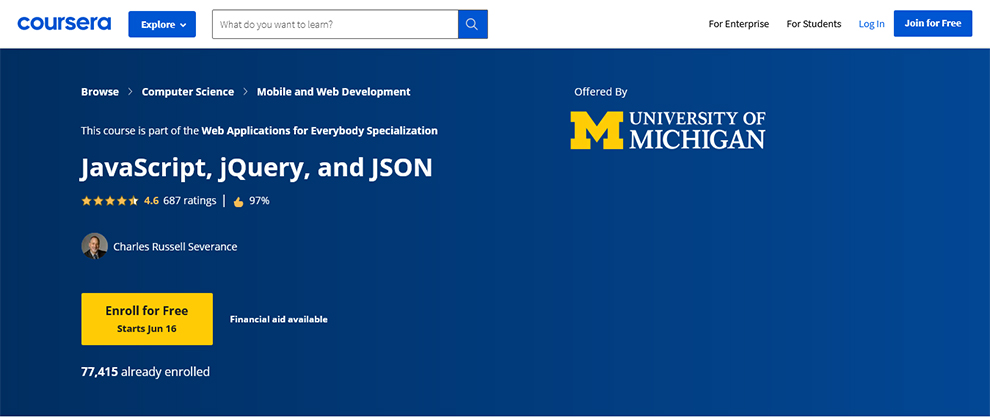990x418 pixels.
Task: Open the For Students link
Action: pos(814,24)
